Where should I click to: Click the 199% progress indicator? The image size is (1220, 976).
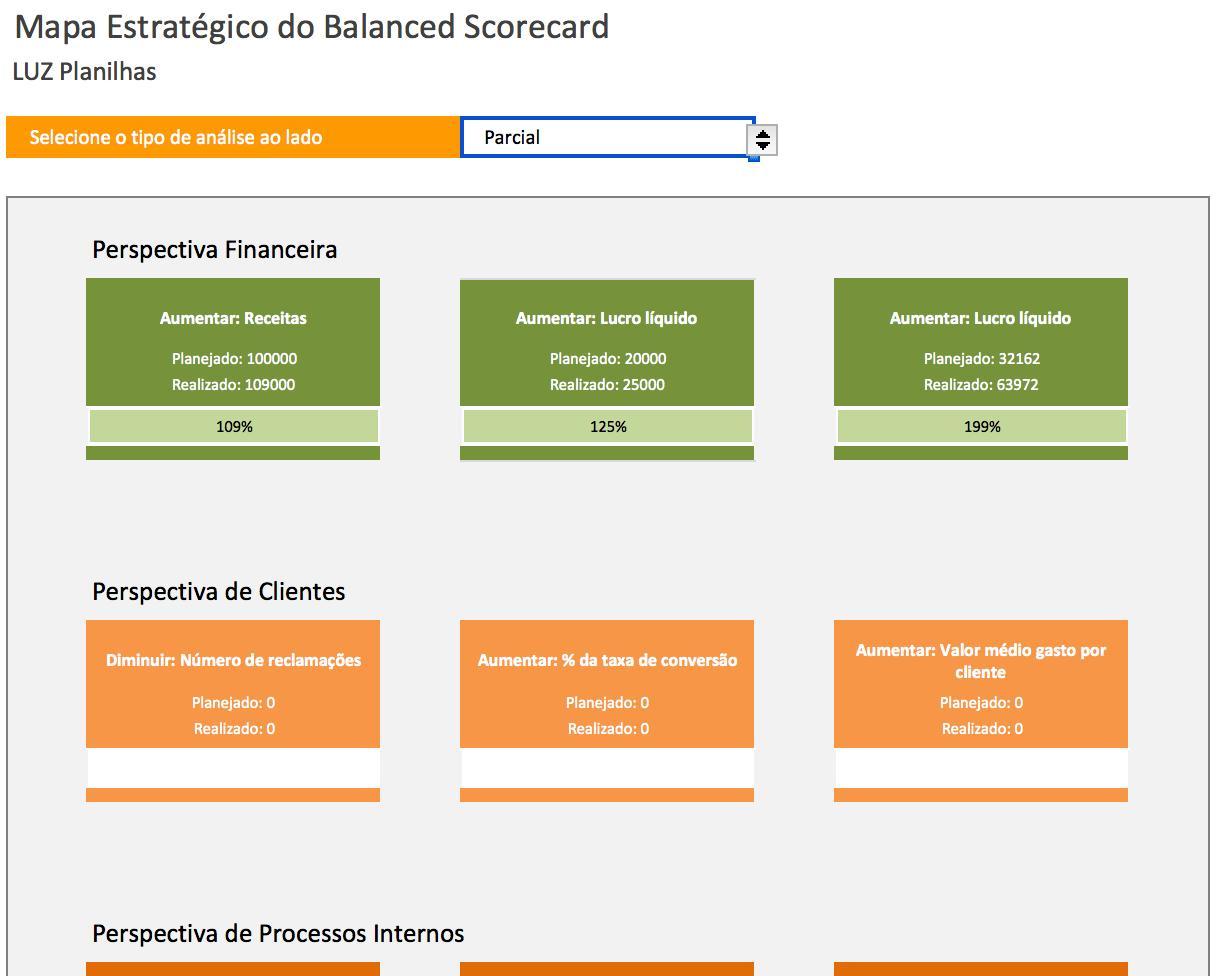(x=981, y=426)
